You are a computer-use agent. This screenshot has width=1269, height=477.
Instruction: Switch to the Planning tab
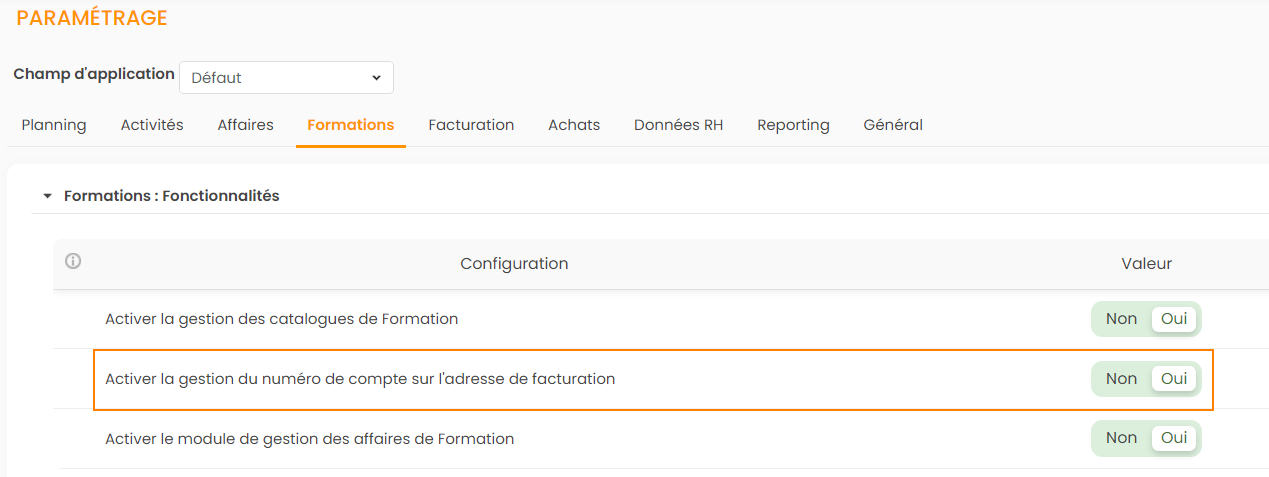tap(54, 125)
